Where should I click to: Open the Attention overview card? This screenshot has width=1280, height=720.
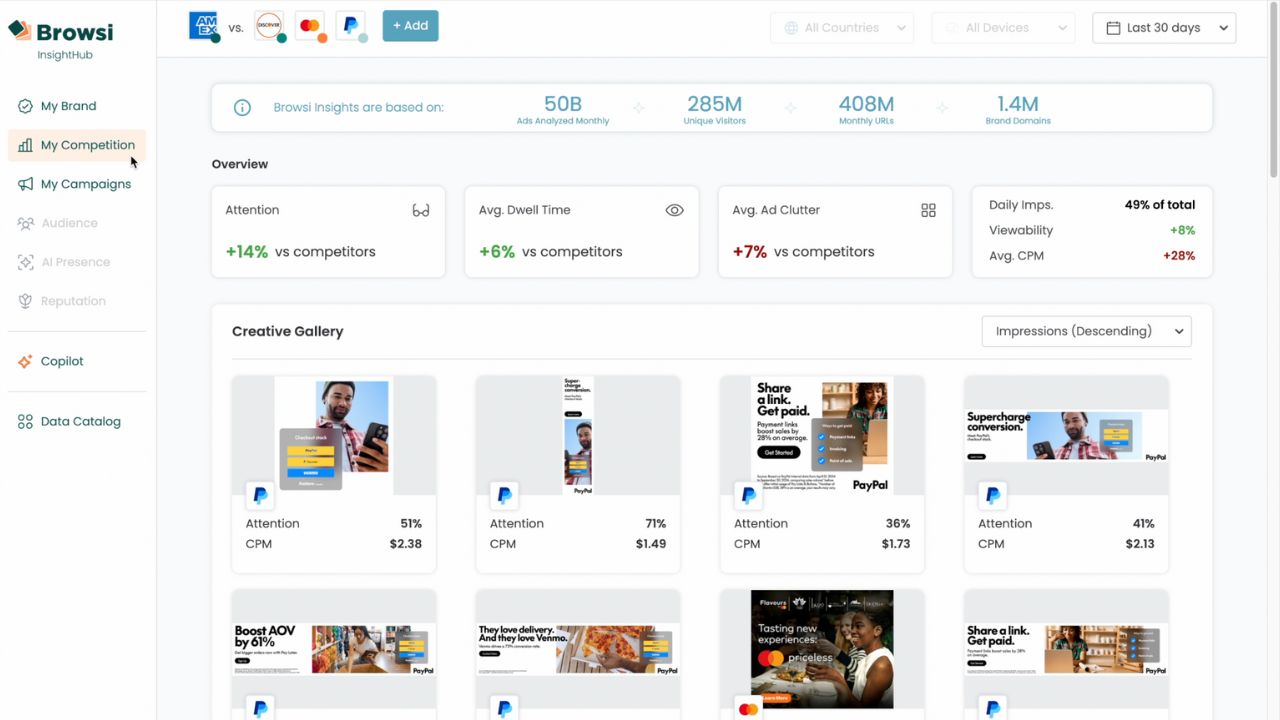coord(328,231)
